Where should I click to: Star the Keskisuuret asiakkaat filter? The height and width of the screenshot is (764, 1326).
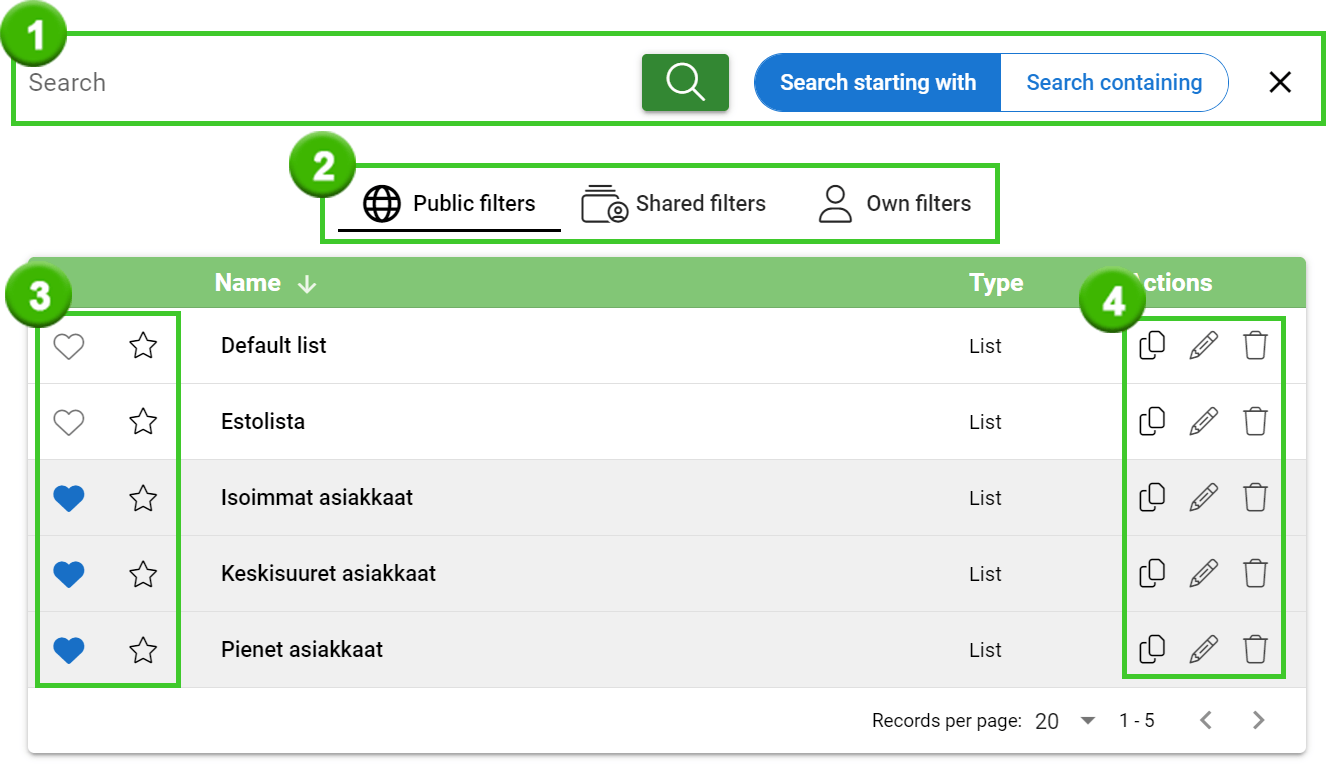[x=142, y=573]
